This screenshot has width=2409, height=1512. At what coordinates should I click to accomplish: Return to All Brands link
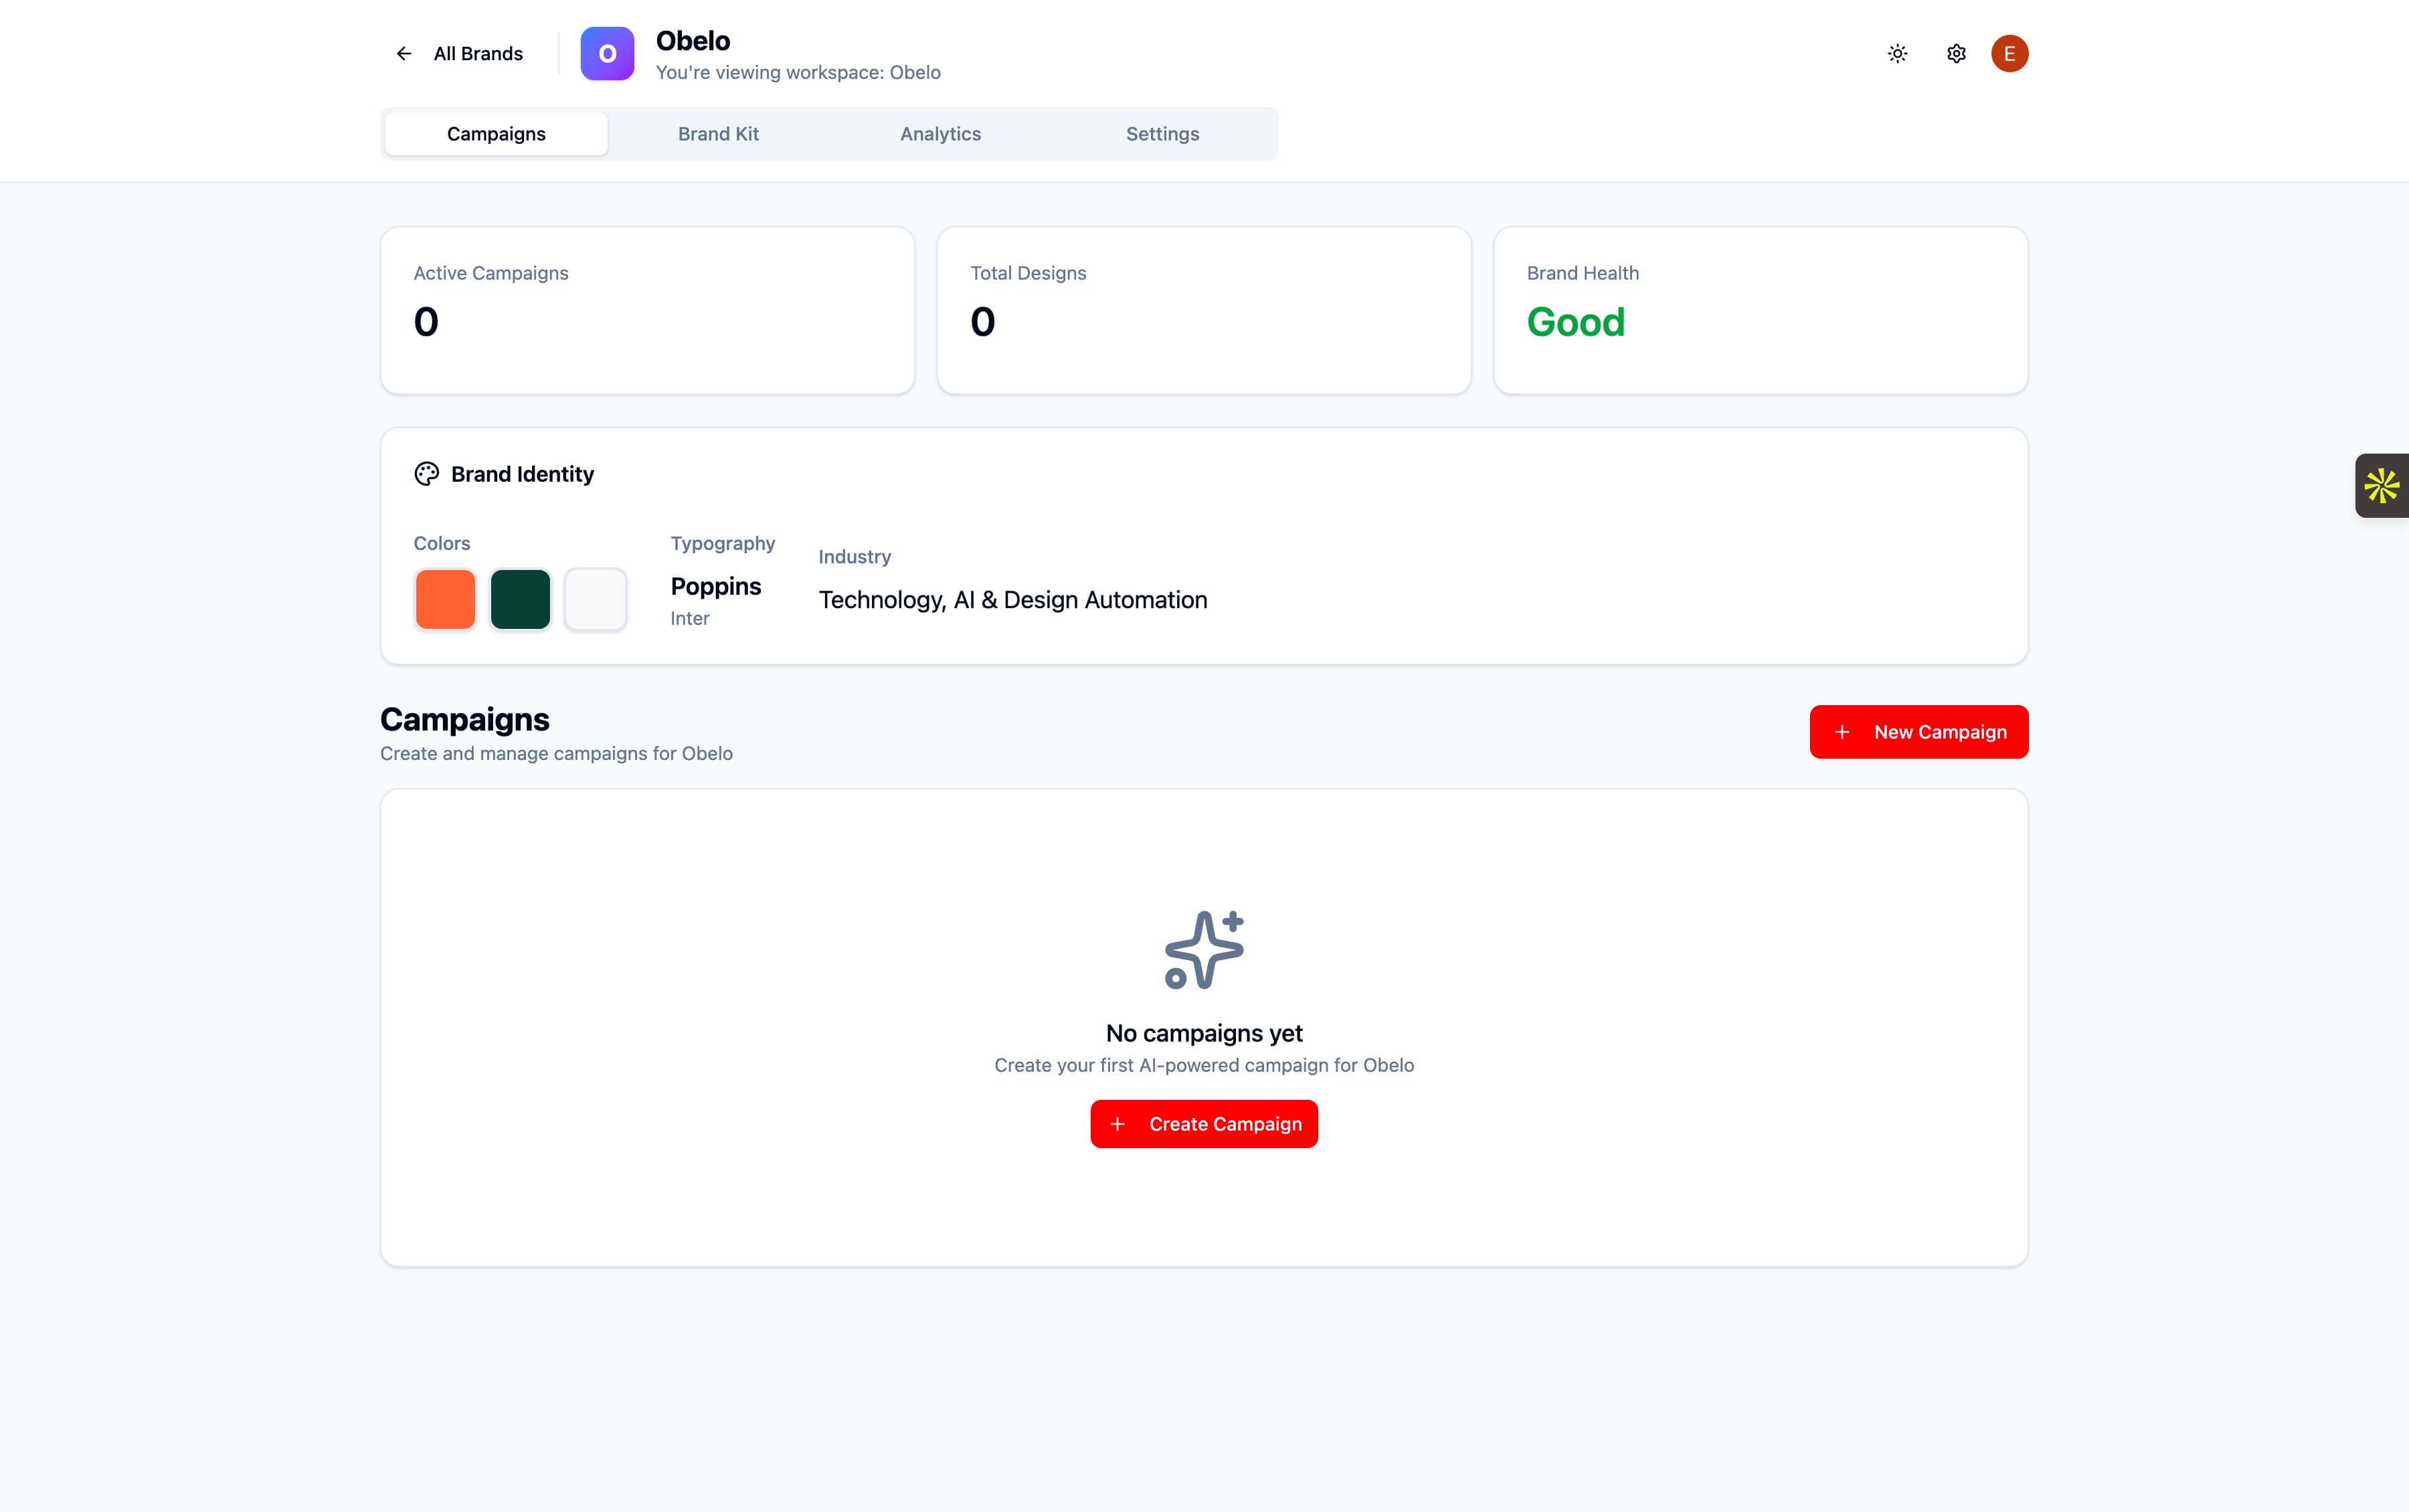coord(478,54)
